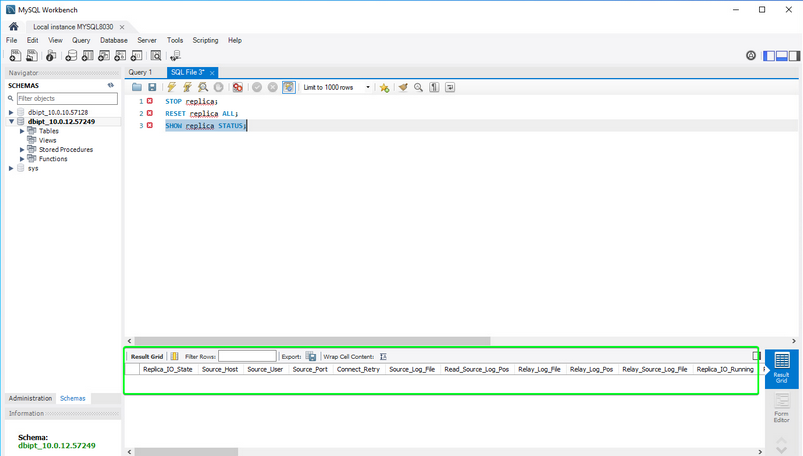Select the Replica_IO_Running column header
The width and height of the screenshot is (803, 456).
click(x=725, y=369)
